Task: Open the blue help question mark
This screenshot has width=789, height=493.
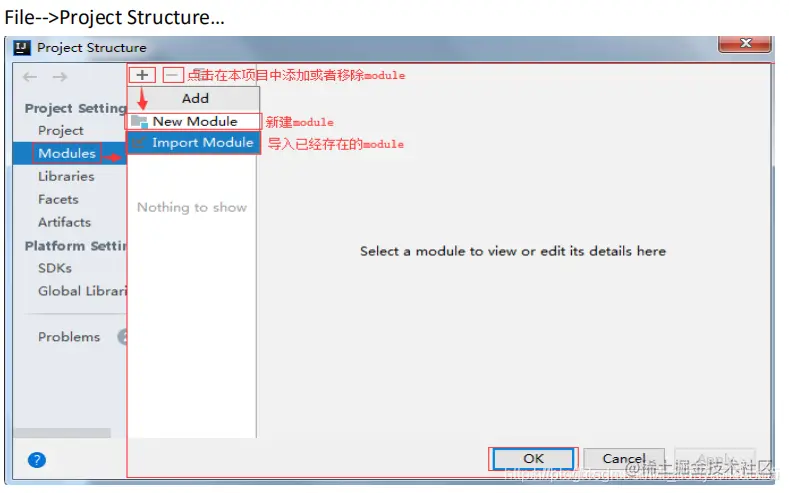Action: tap(37, 460)
